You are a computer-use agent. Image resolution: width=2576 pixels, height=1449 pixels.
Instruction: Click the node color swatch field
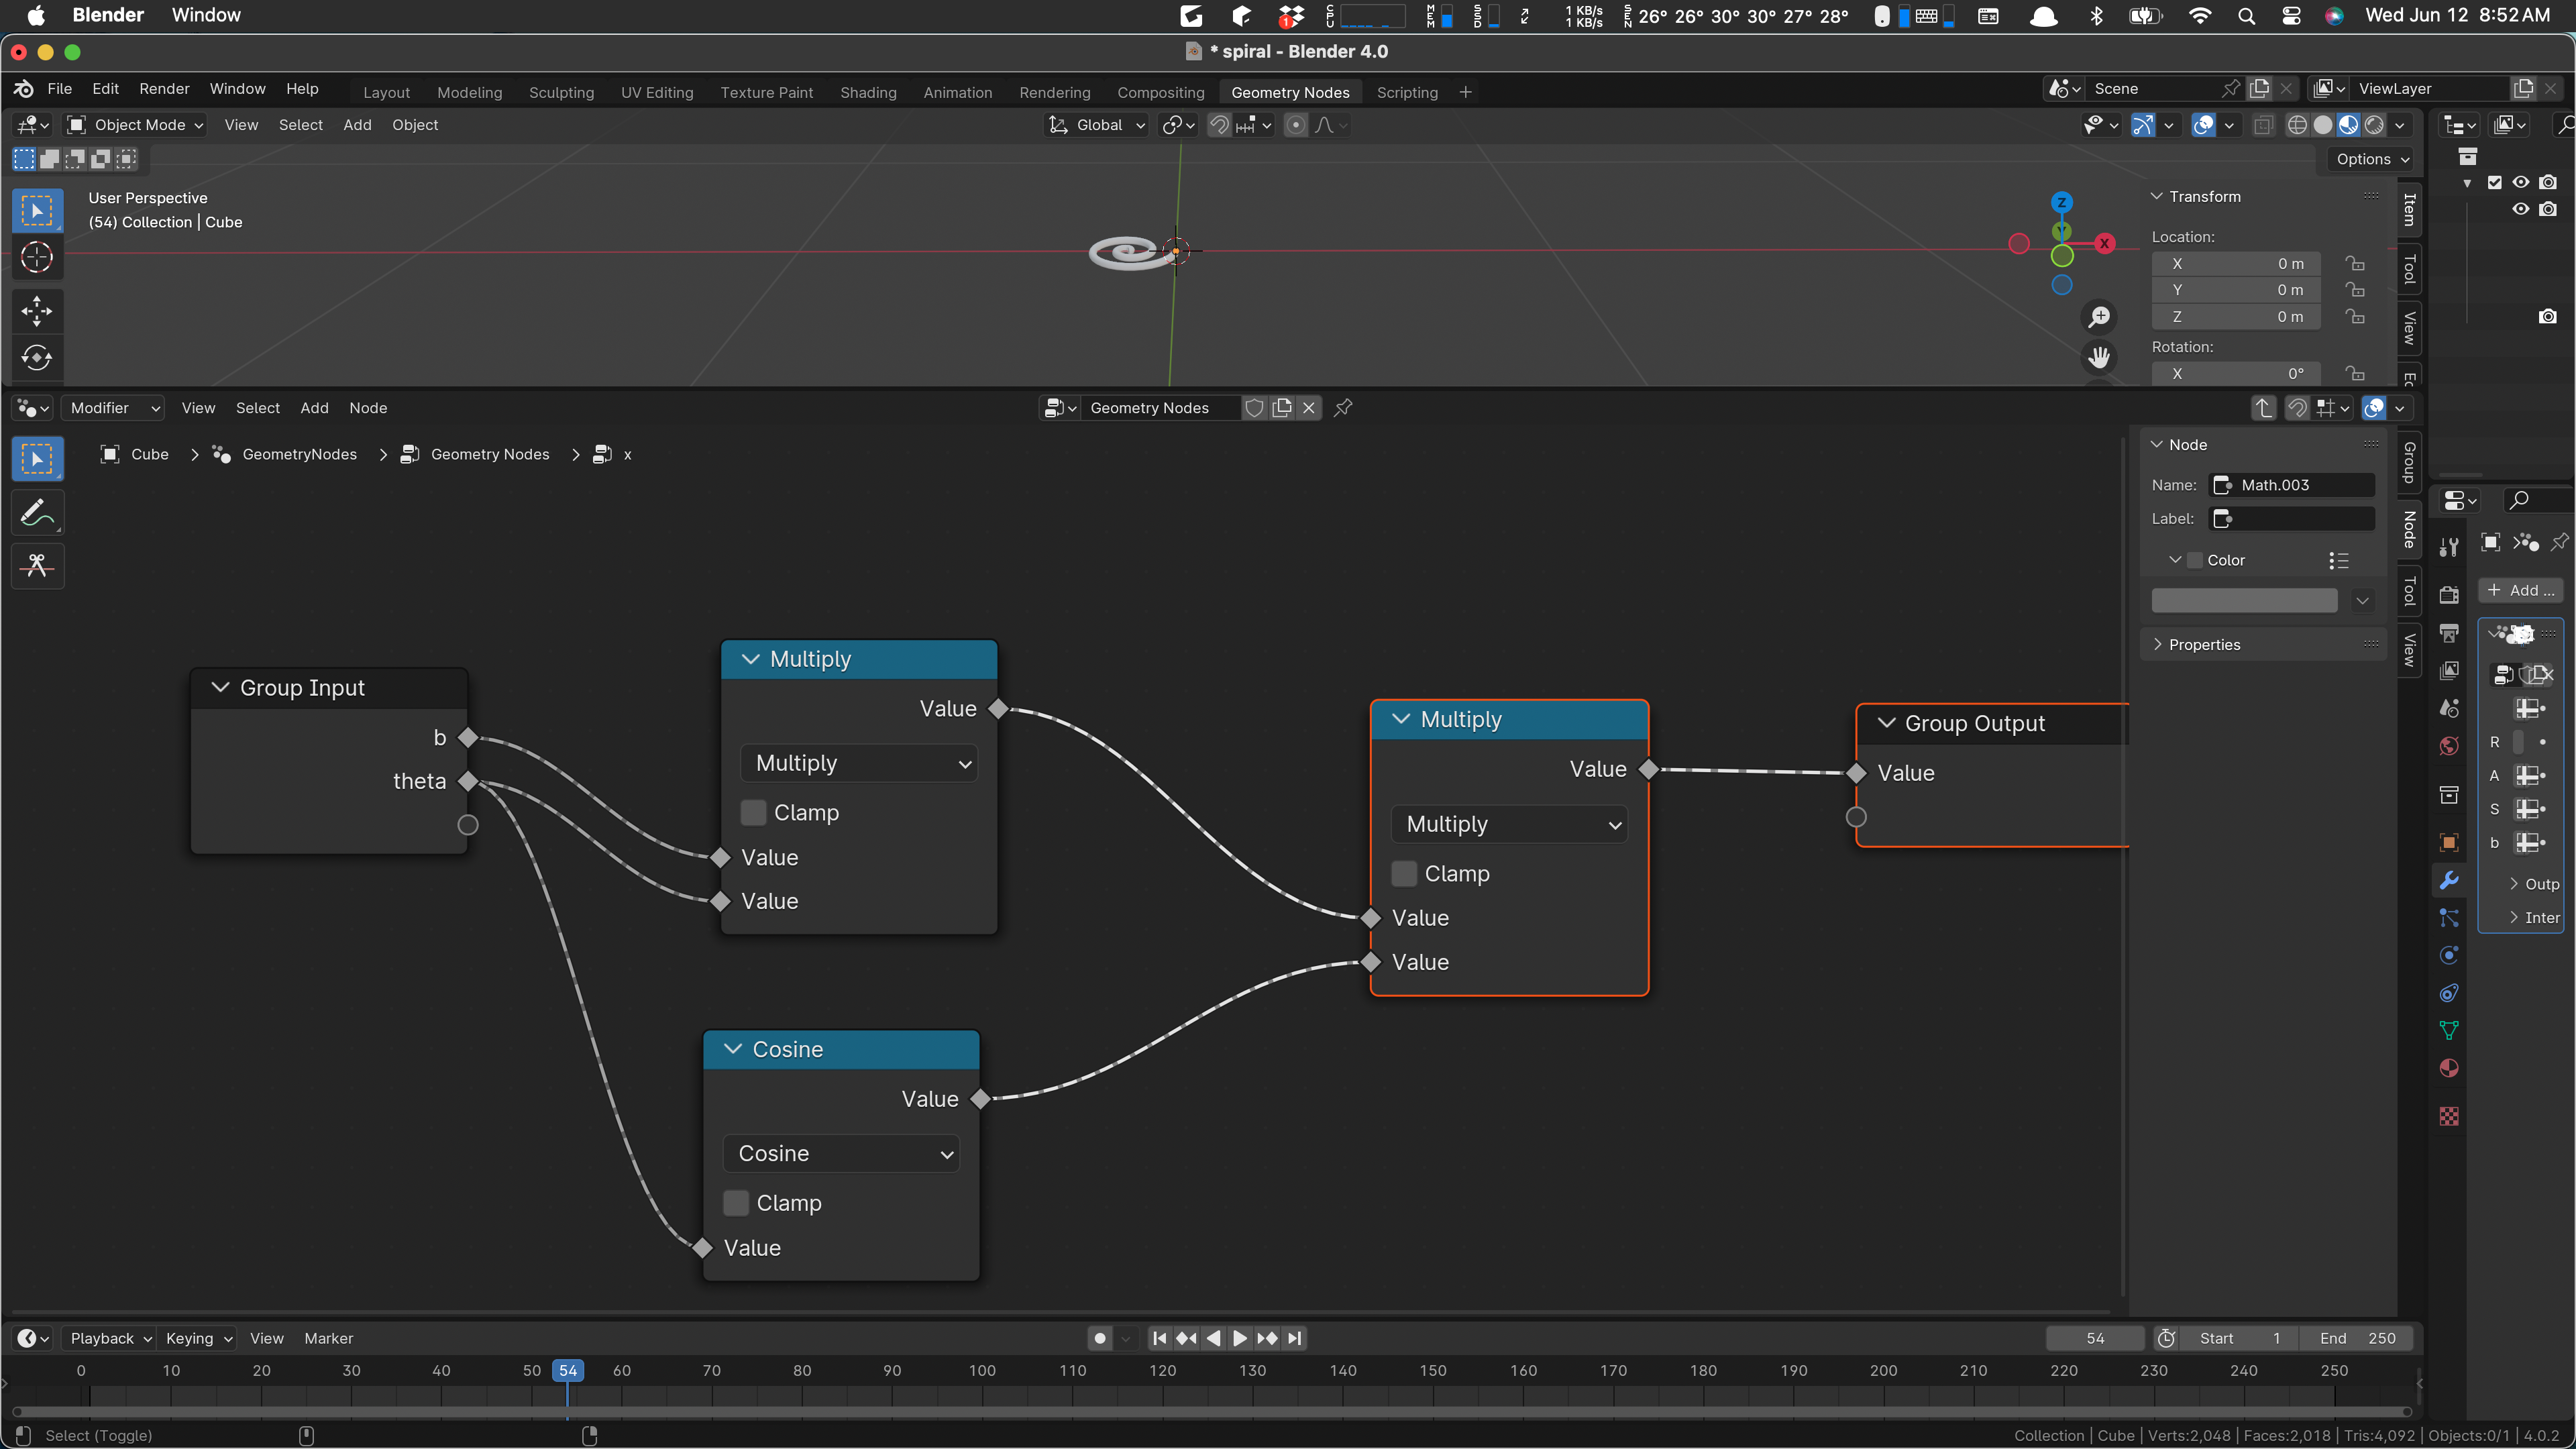(2244, 600)
